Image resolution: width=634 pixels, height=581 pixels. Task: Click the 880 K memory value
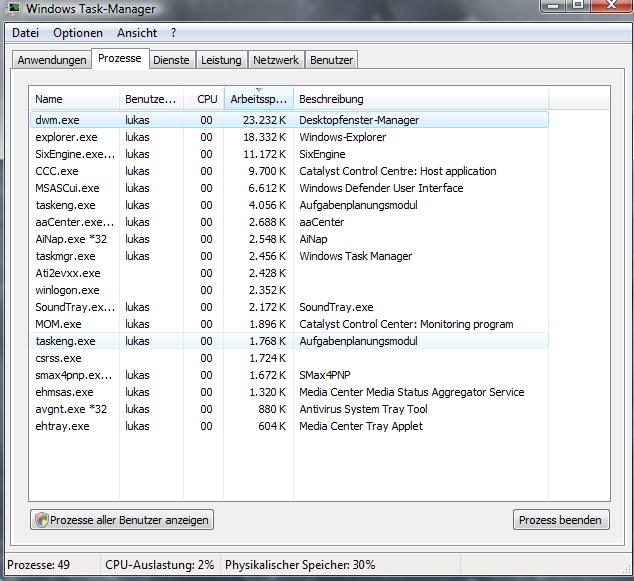tap(272, 409)
